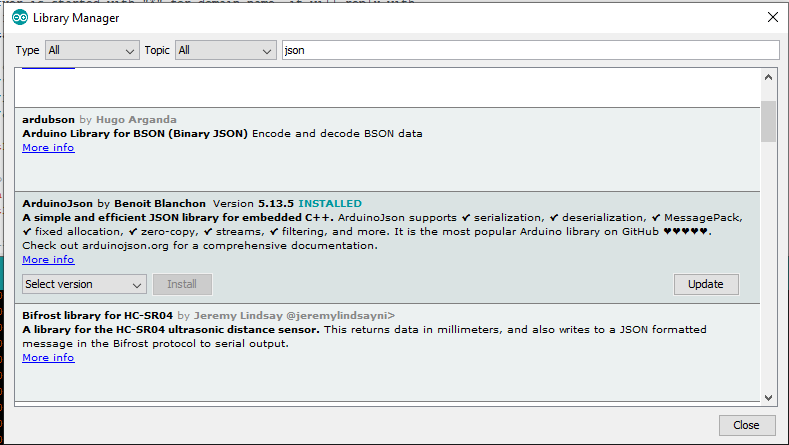Click the greyed Install button
789x445 pixels.
pos(182,284)
